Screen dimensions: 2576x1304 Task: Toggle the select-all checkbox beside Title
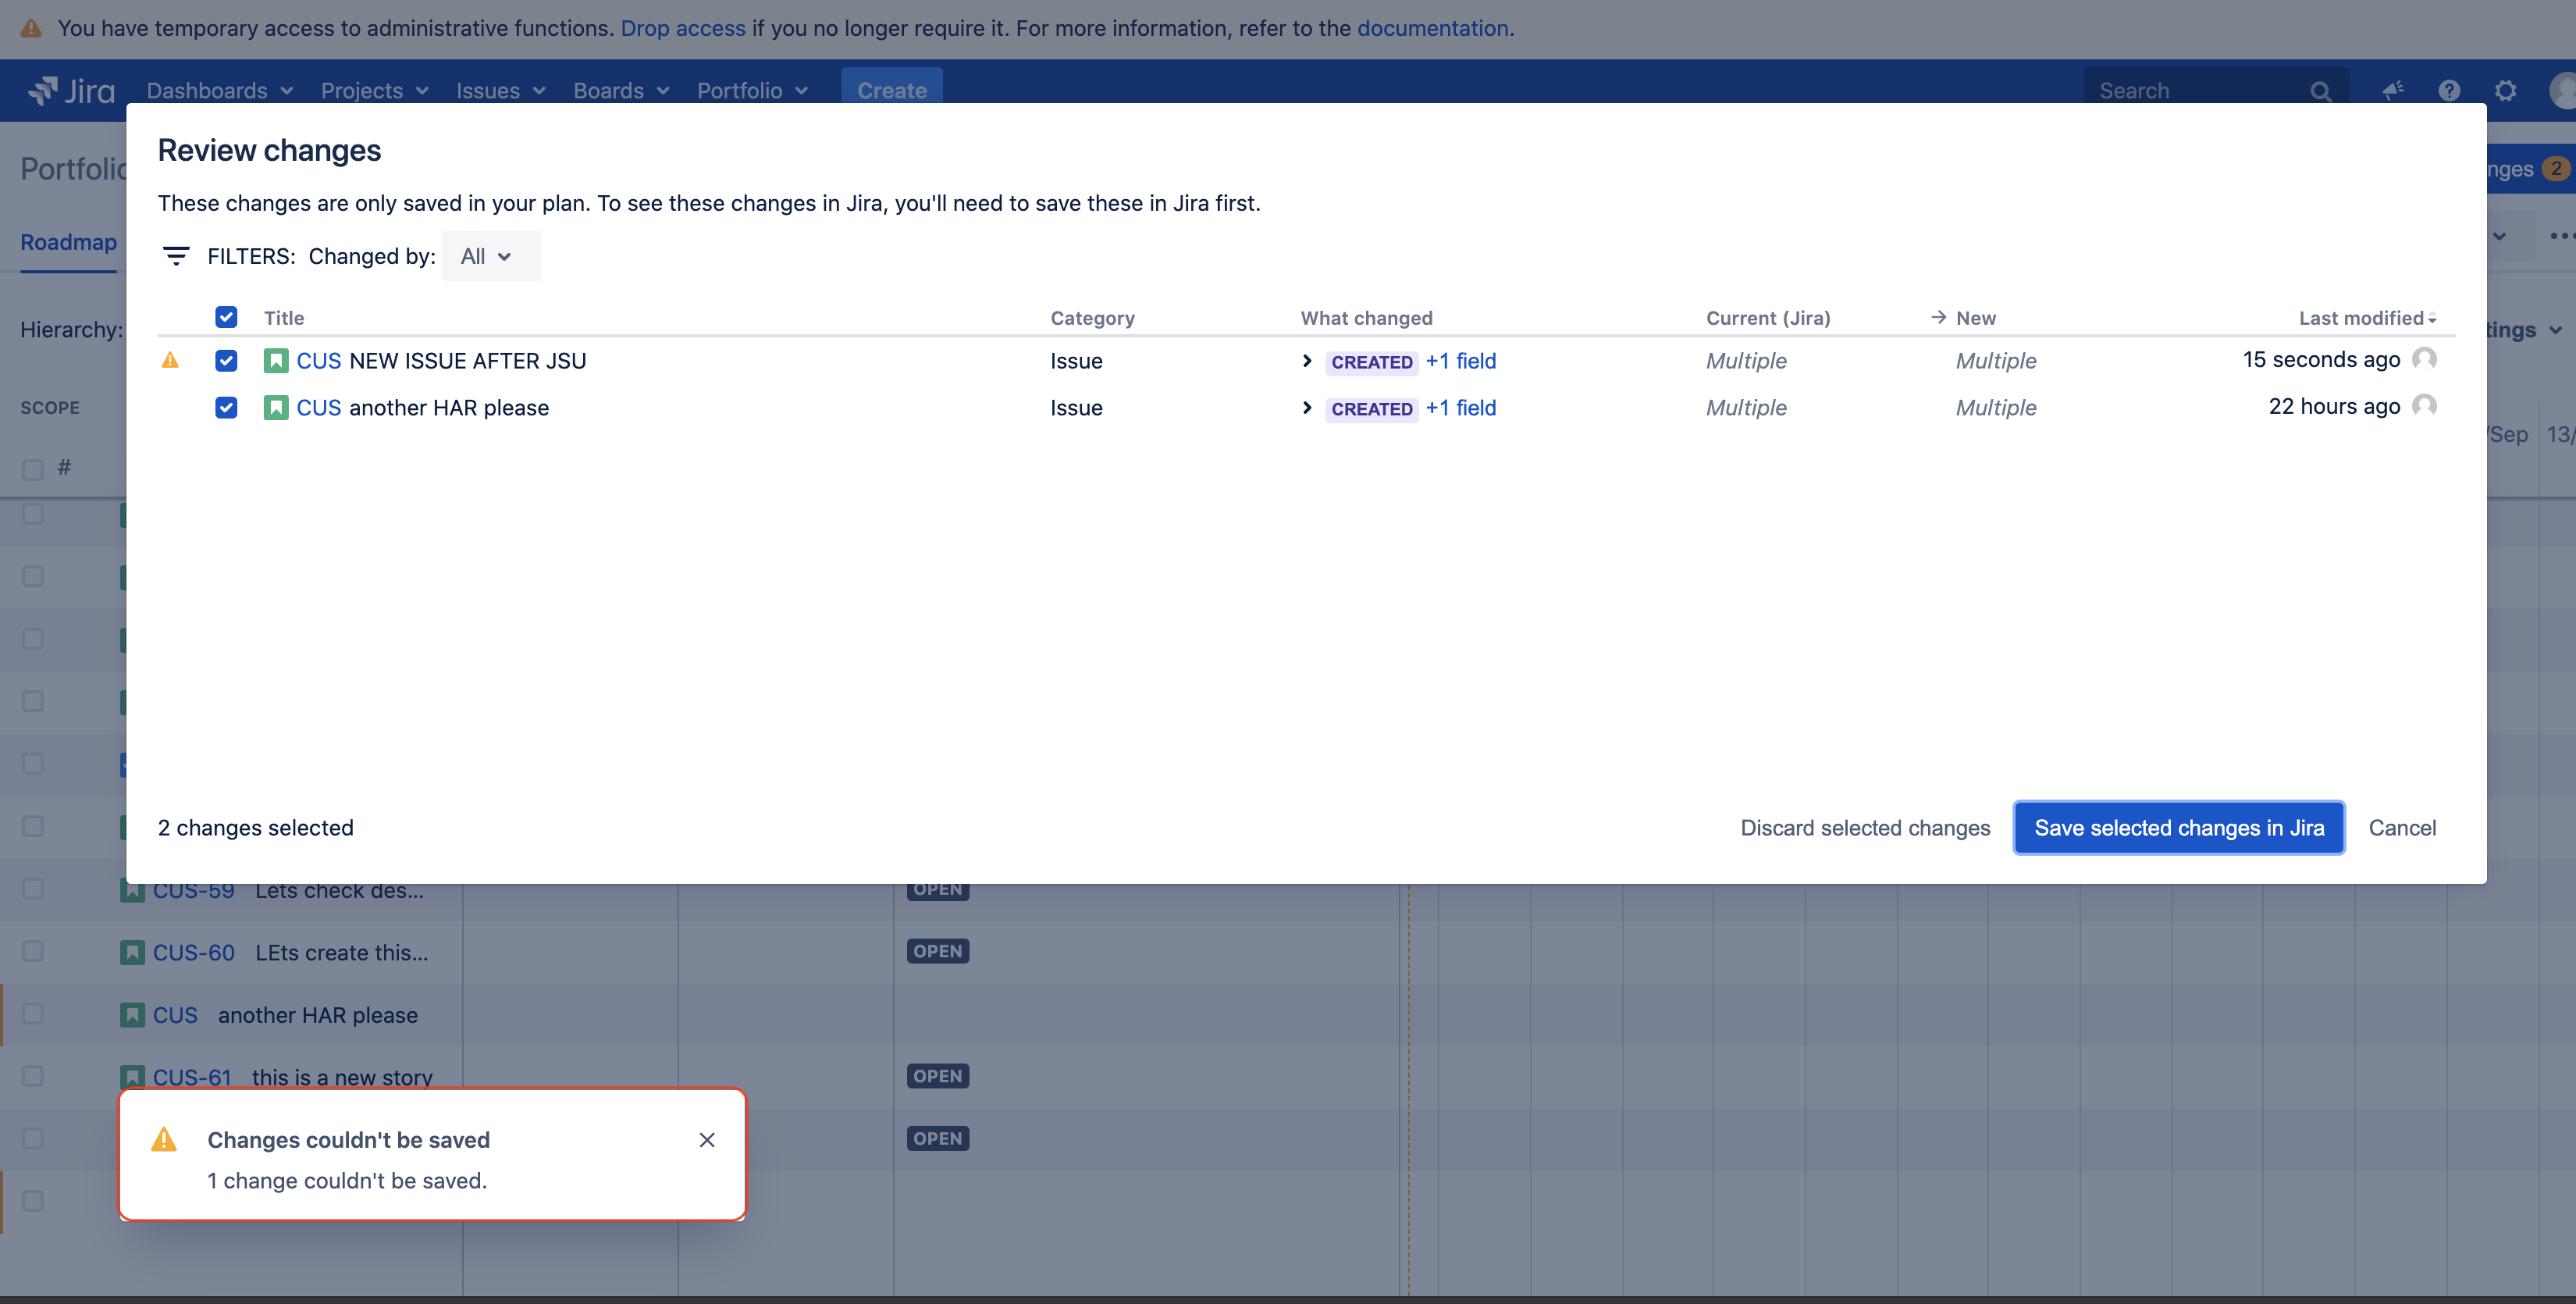pyautogui.click(x=226, y=317)
